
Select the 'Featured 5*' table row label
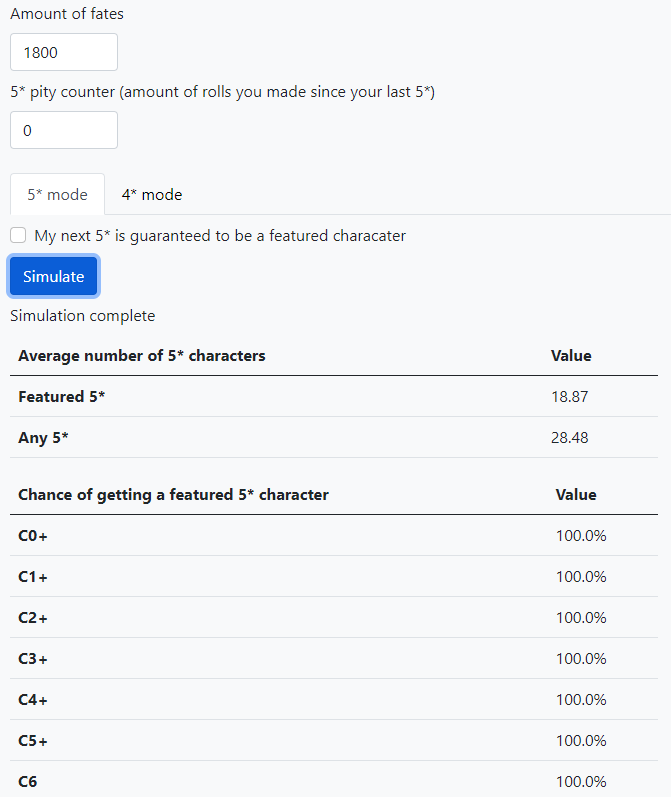coord(62,397)
